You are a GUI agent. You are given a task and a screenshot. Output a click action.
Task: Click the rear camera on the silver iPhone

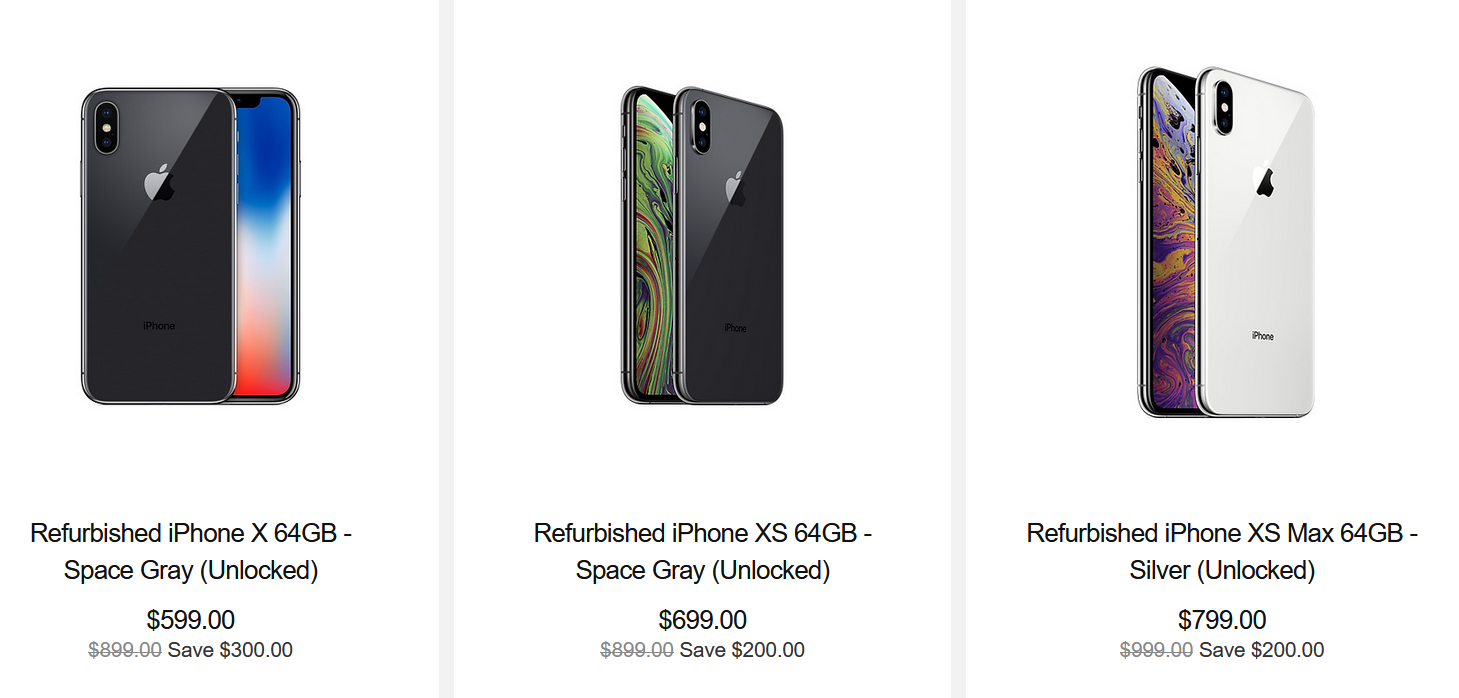pos(1219,107)
